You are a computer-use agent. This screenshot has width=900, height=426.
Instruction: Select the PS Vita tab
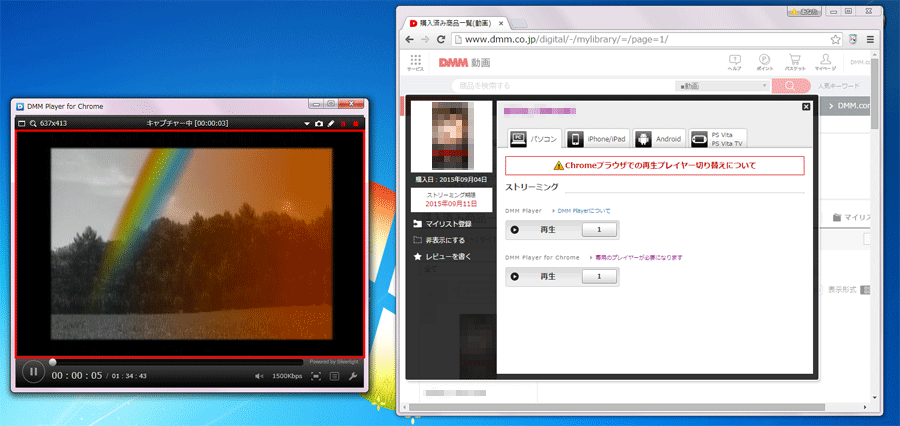tap(718, 138)
